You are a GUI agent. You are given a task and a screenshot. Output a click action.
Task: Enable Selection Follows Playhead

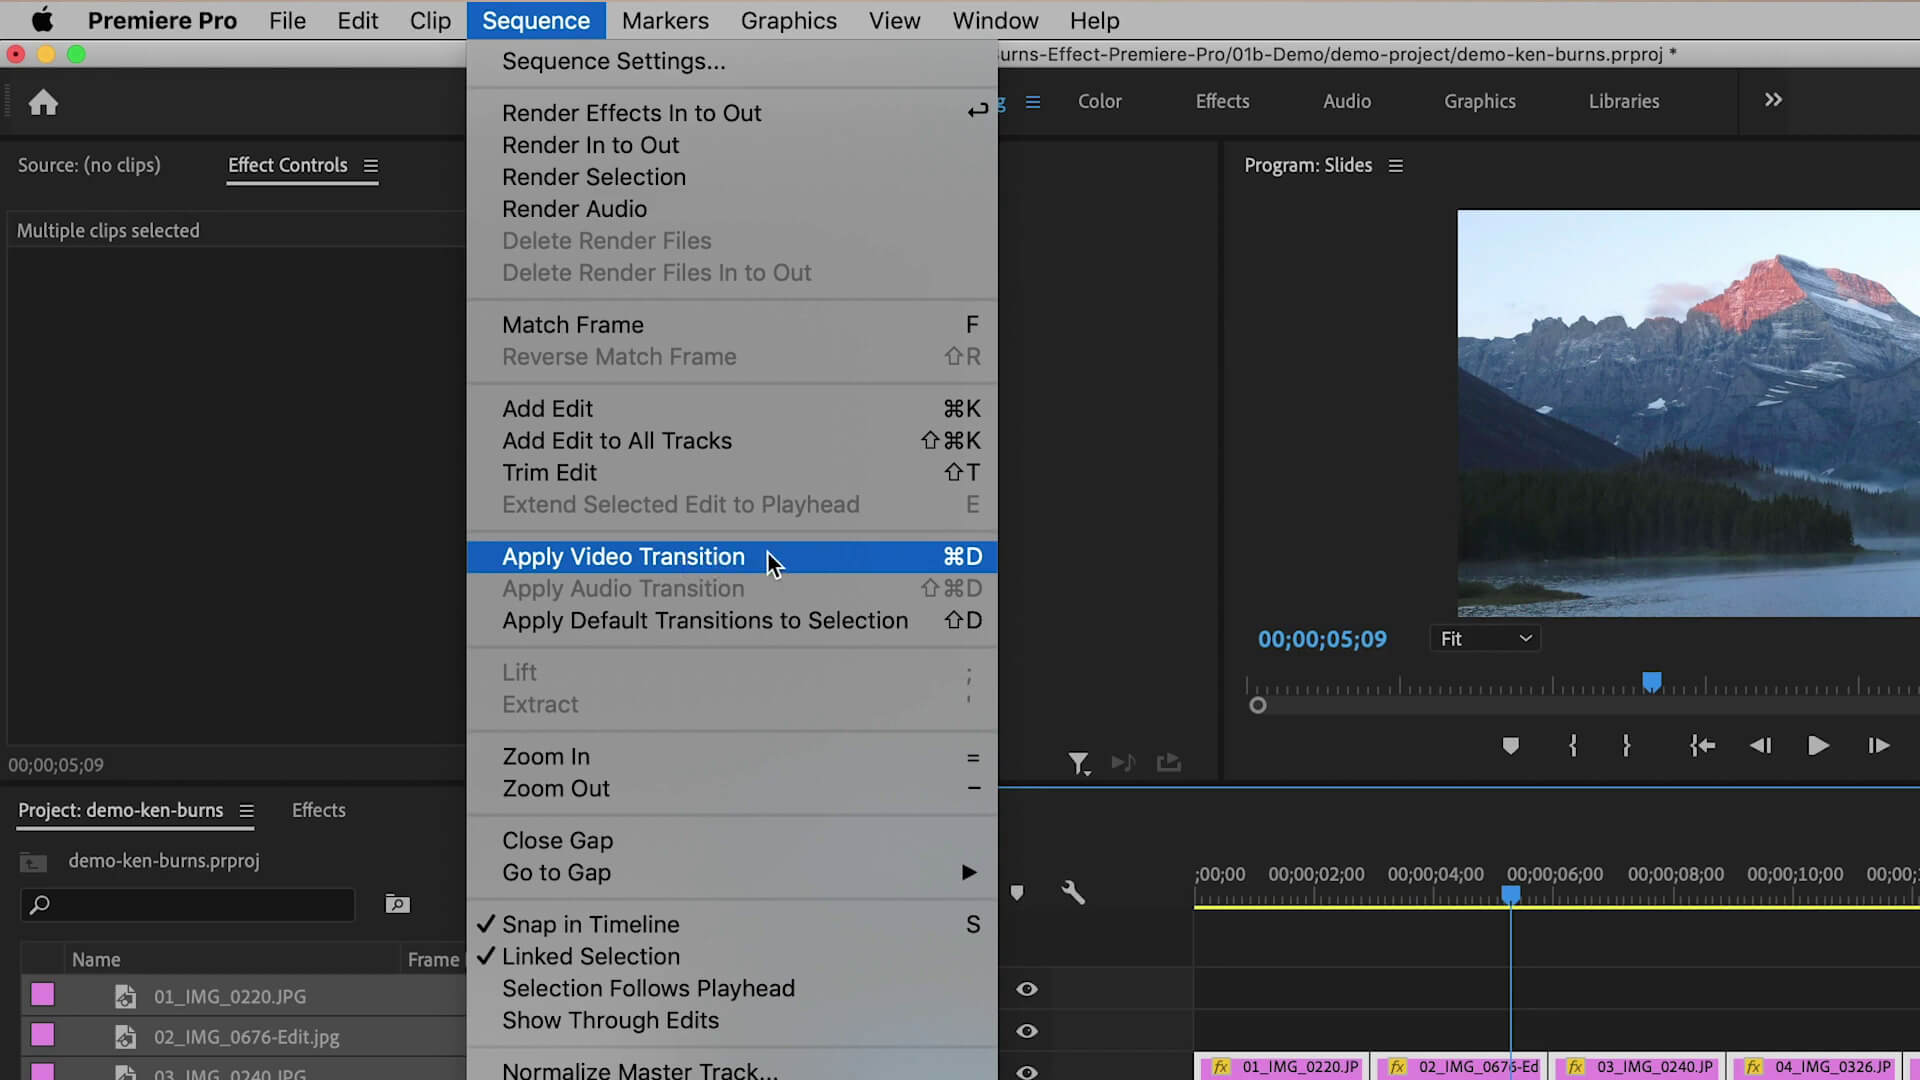[x=732, y=989]
